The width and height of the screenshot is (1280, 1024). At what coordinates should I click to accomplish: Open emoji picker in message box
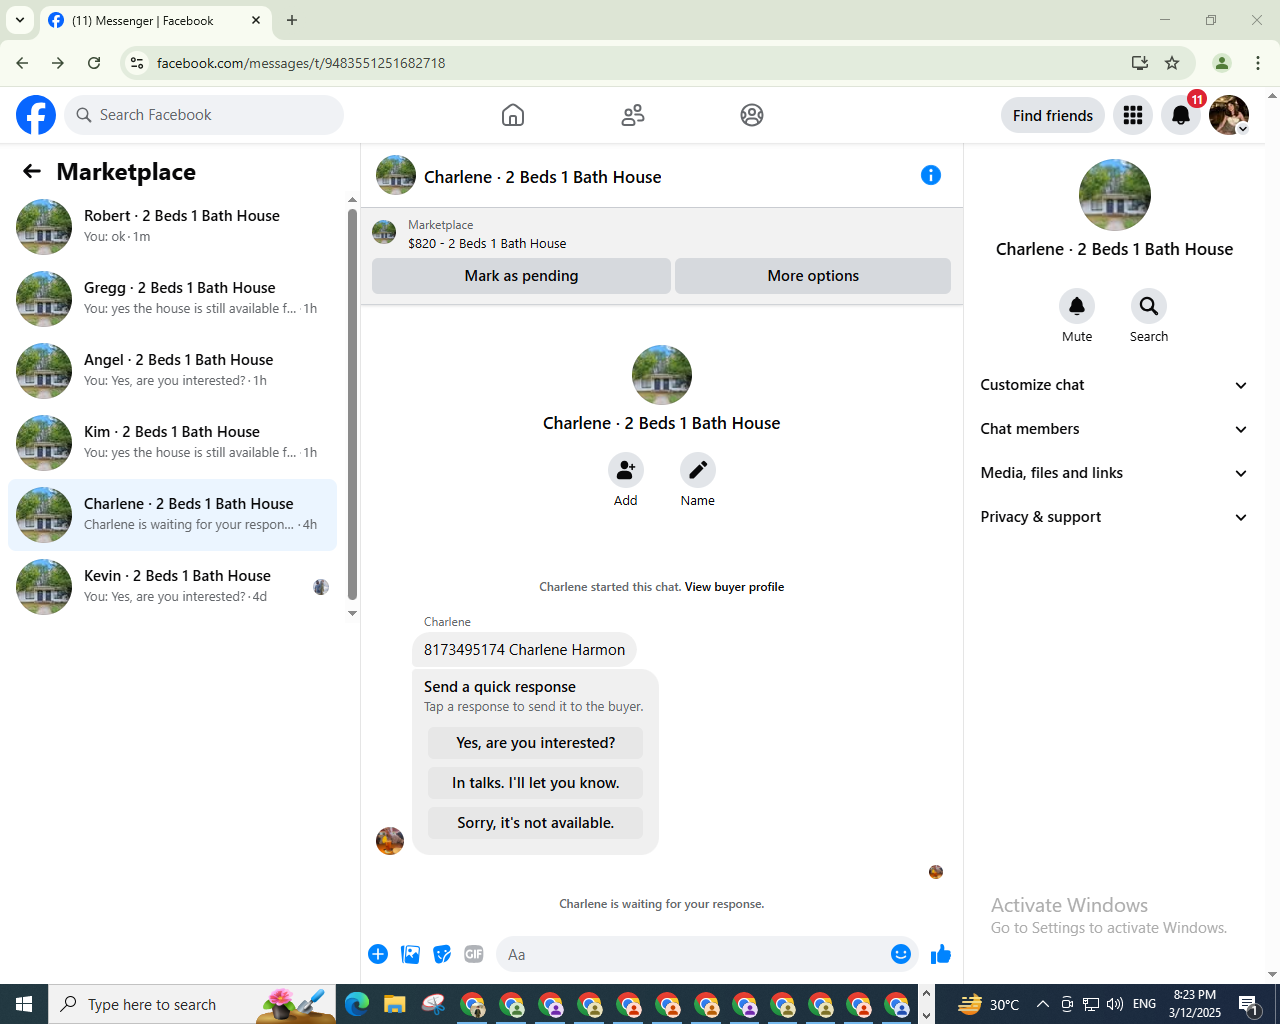pos(901,954)
